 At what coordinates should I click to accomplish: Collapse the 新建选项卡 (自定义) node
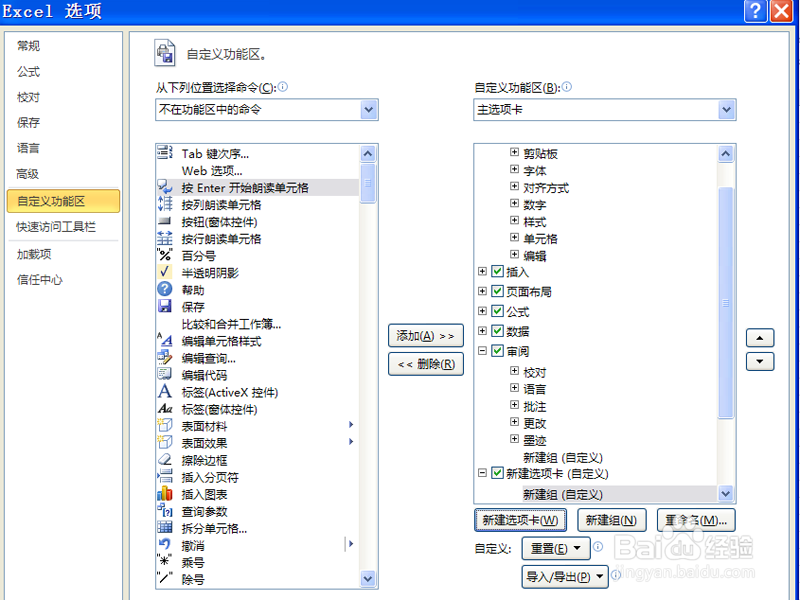coord(482,473)
